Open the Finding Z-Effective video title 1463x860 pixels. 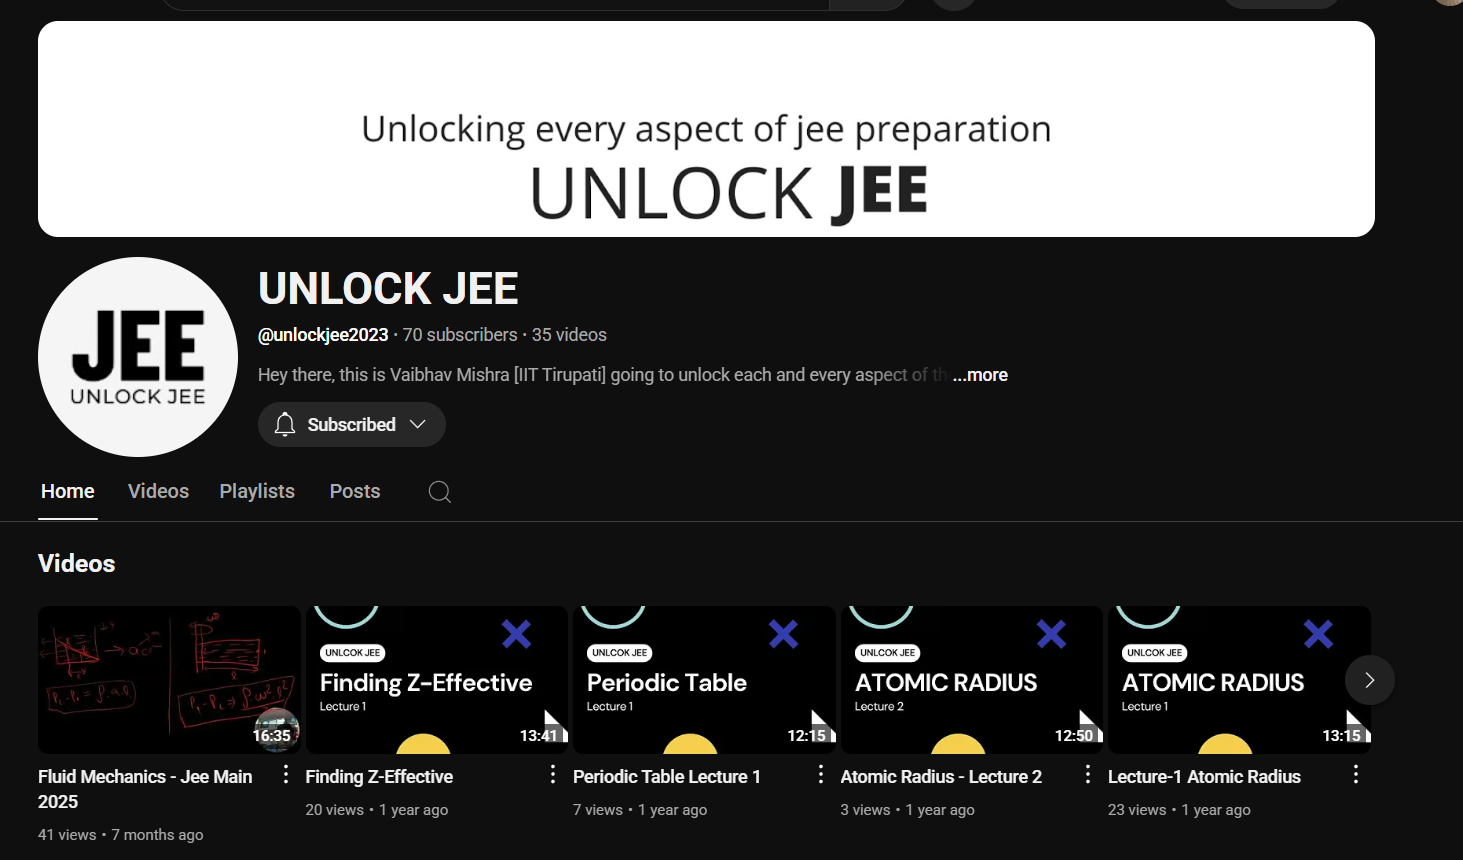coord(379,777)
